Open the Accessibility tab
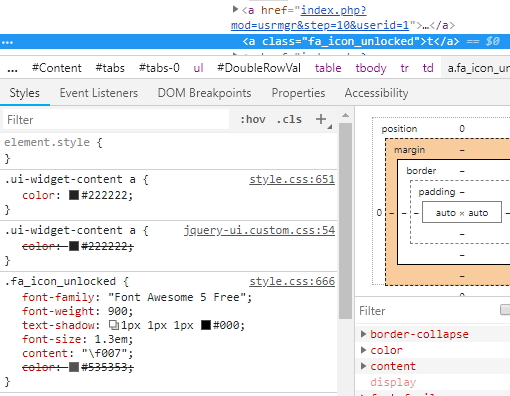This screenshot has width=510, height=396. click(x=376, y=93)
